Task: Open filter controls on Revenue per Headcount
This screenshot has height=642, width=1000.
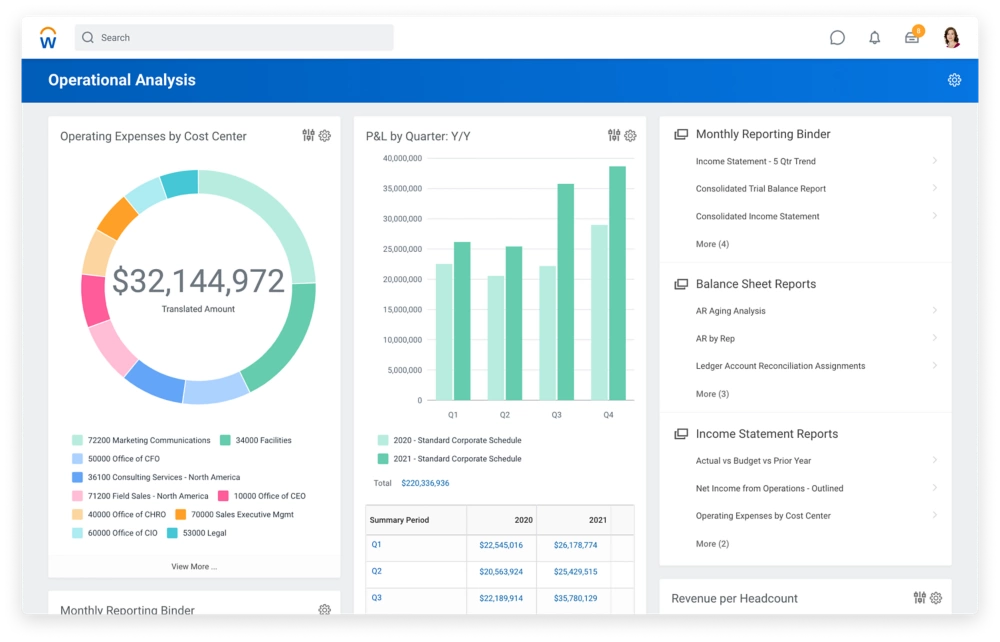Action: [919, 598]
